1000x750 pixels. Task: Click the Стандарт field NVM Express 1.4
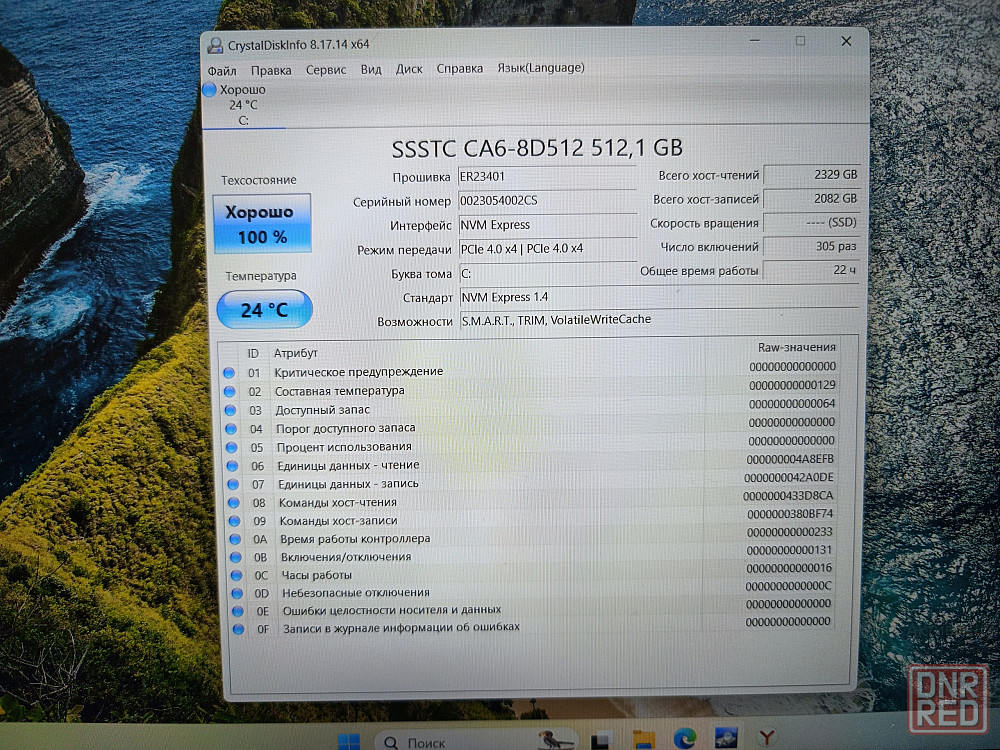[x=659, y=297]
